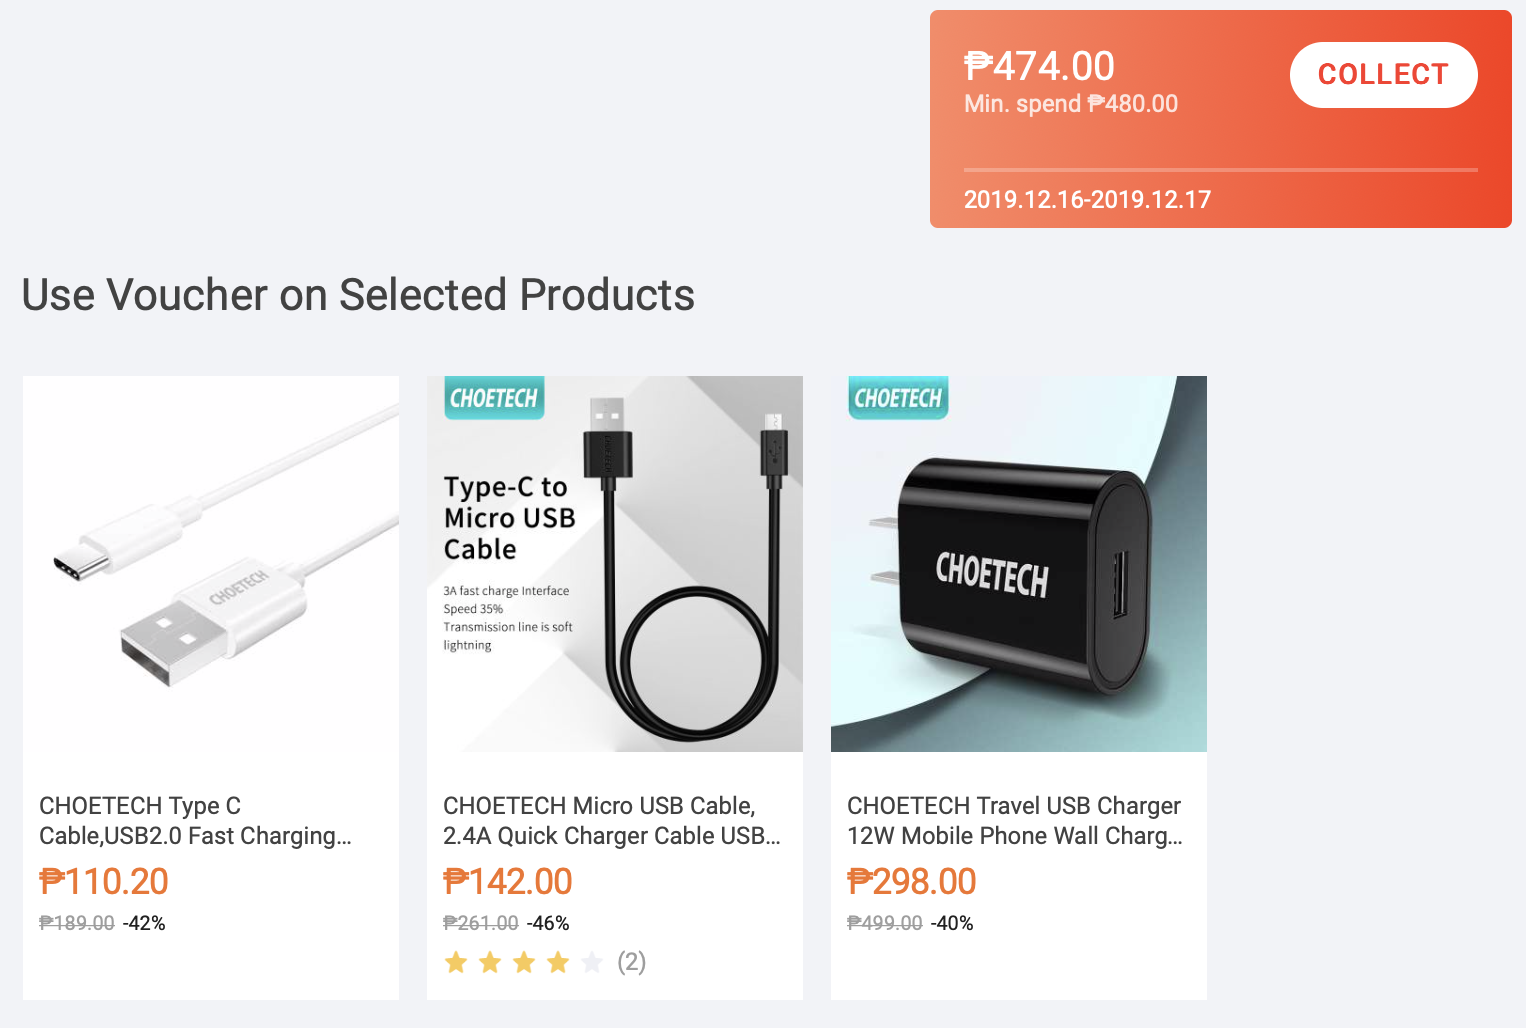This screenshot has width=1526, height=1028.
Task: Open the black Micro USB cable image
Action: 615,564
